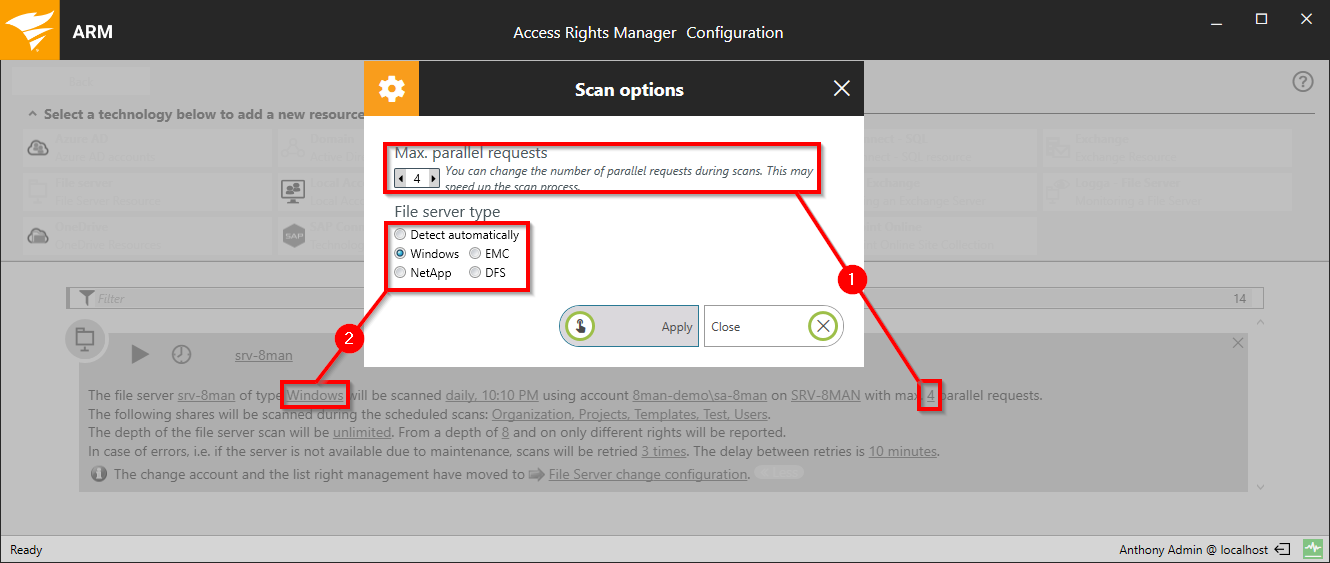Apply the scan options
The image size is (1330, 563).
tap(629, 326)
